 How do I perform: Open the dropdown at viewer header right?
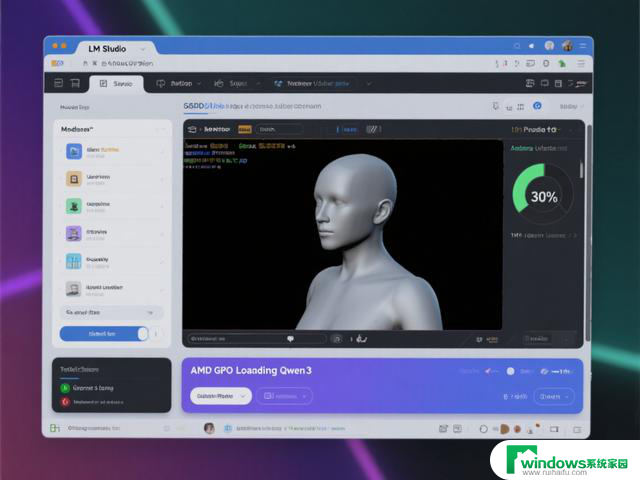tap(538, 129)
